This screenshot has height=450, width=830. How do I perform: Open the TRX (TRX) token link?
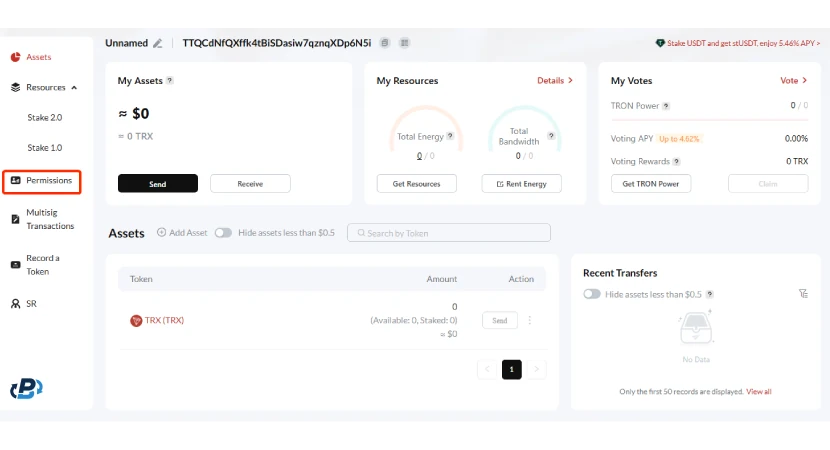tap(164, 320)
